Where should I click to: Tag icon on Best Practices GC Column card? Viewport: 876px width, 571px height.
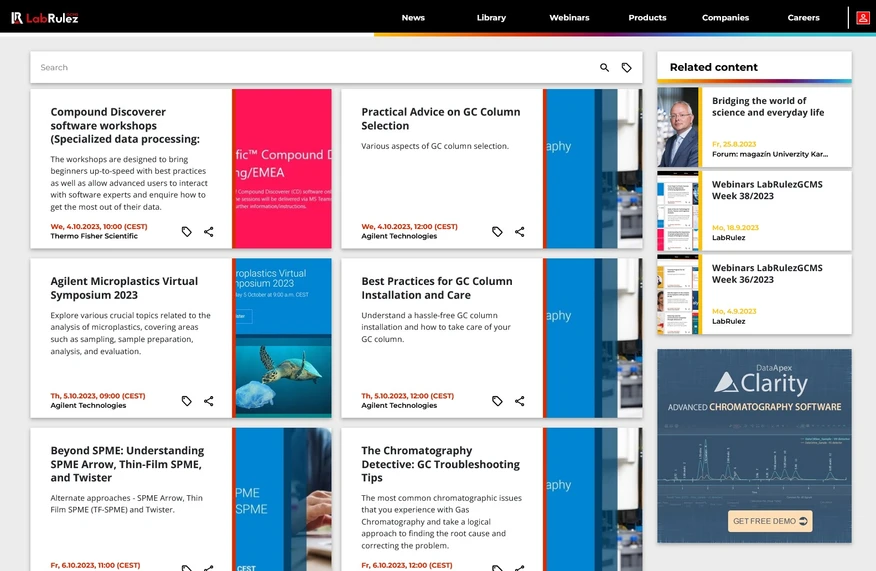[497, 401]
